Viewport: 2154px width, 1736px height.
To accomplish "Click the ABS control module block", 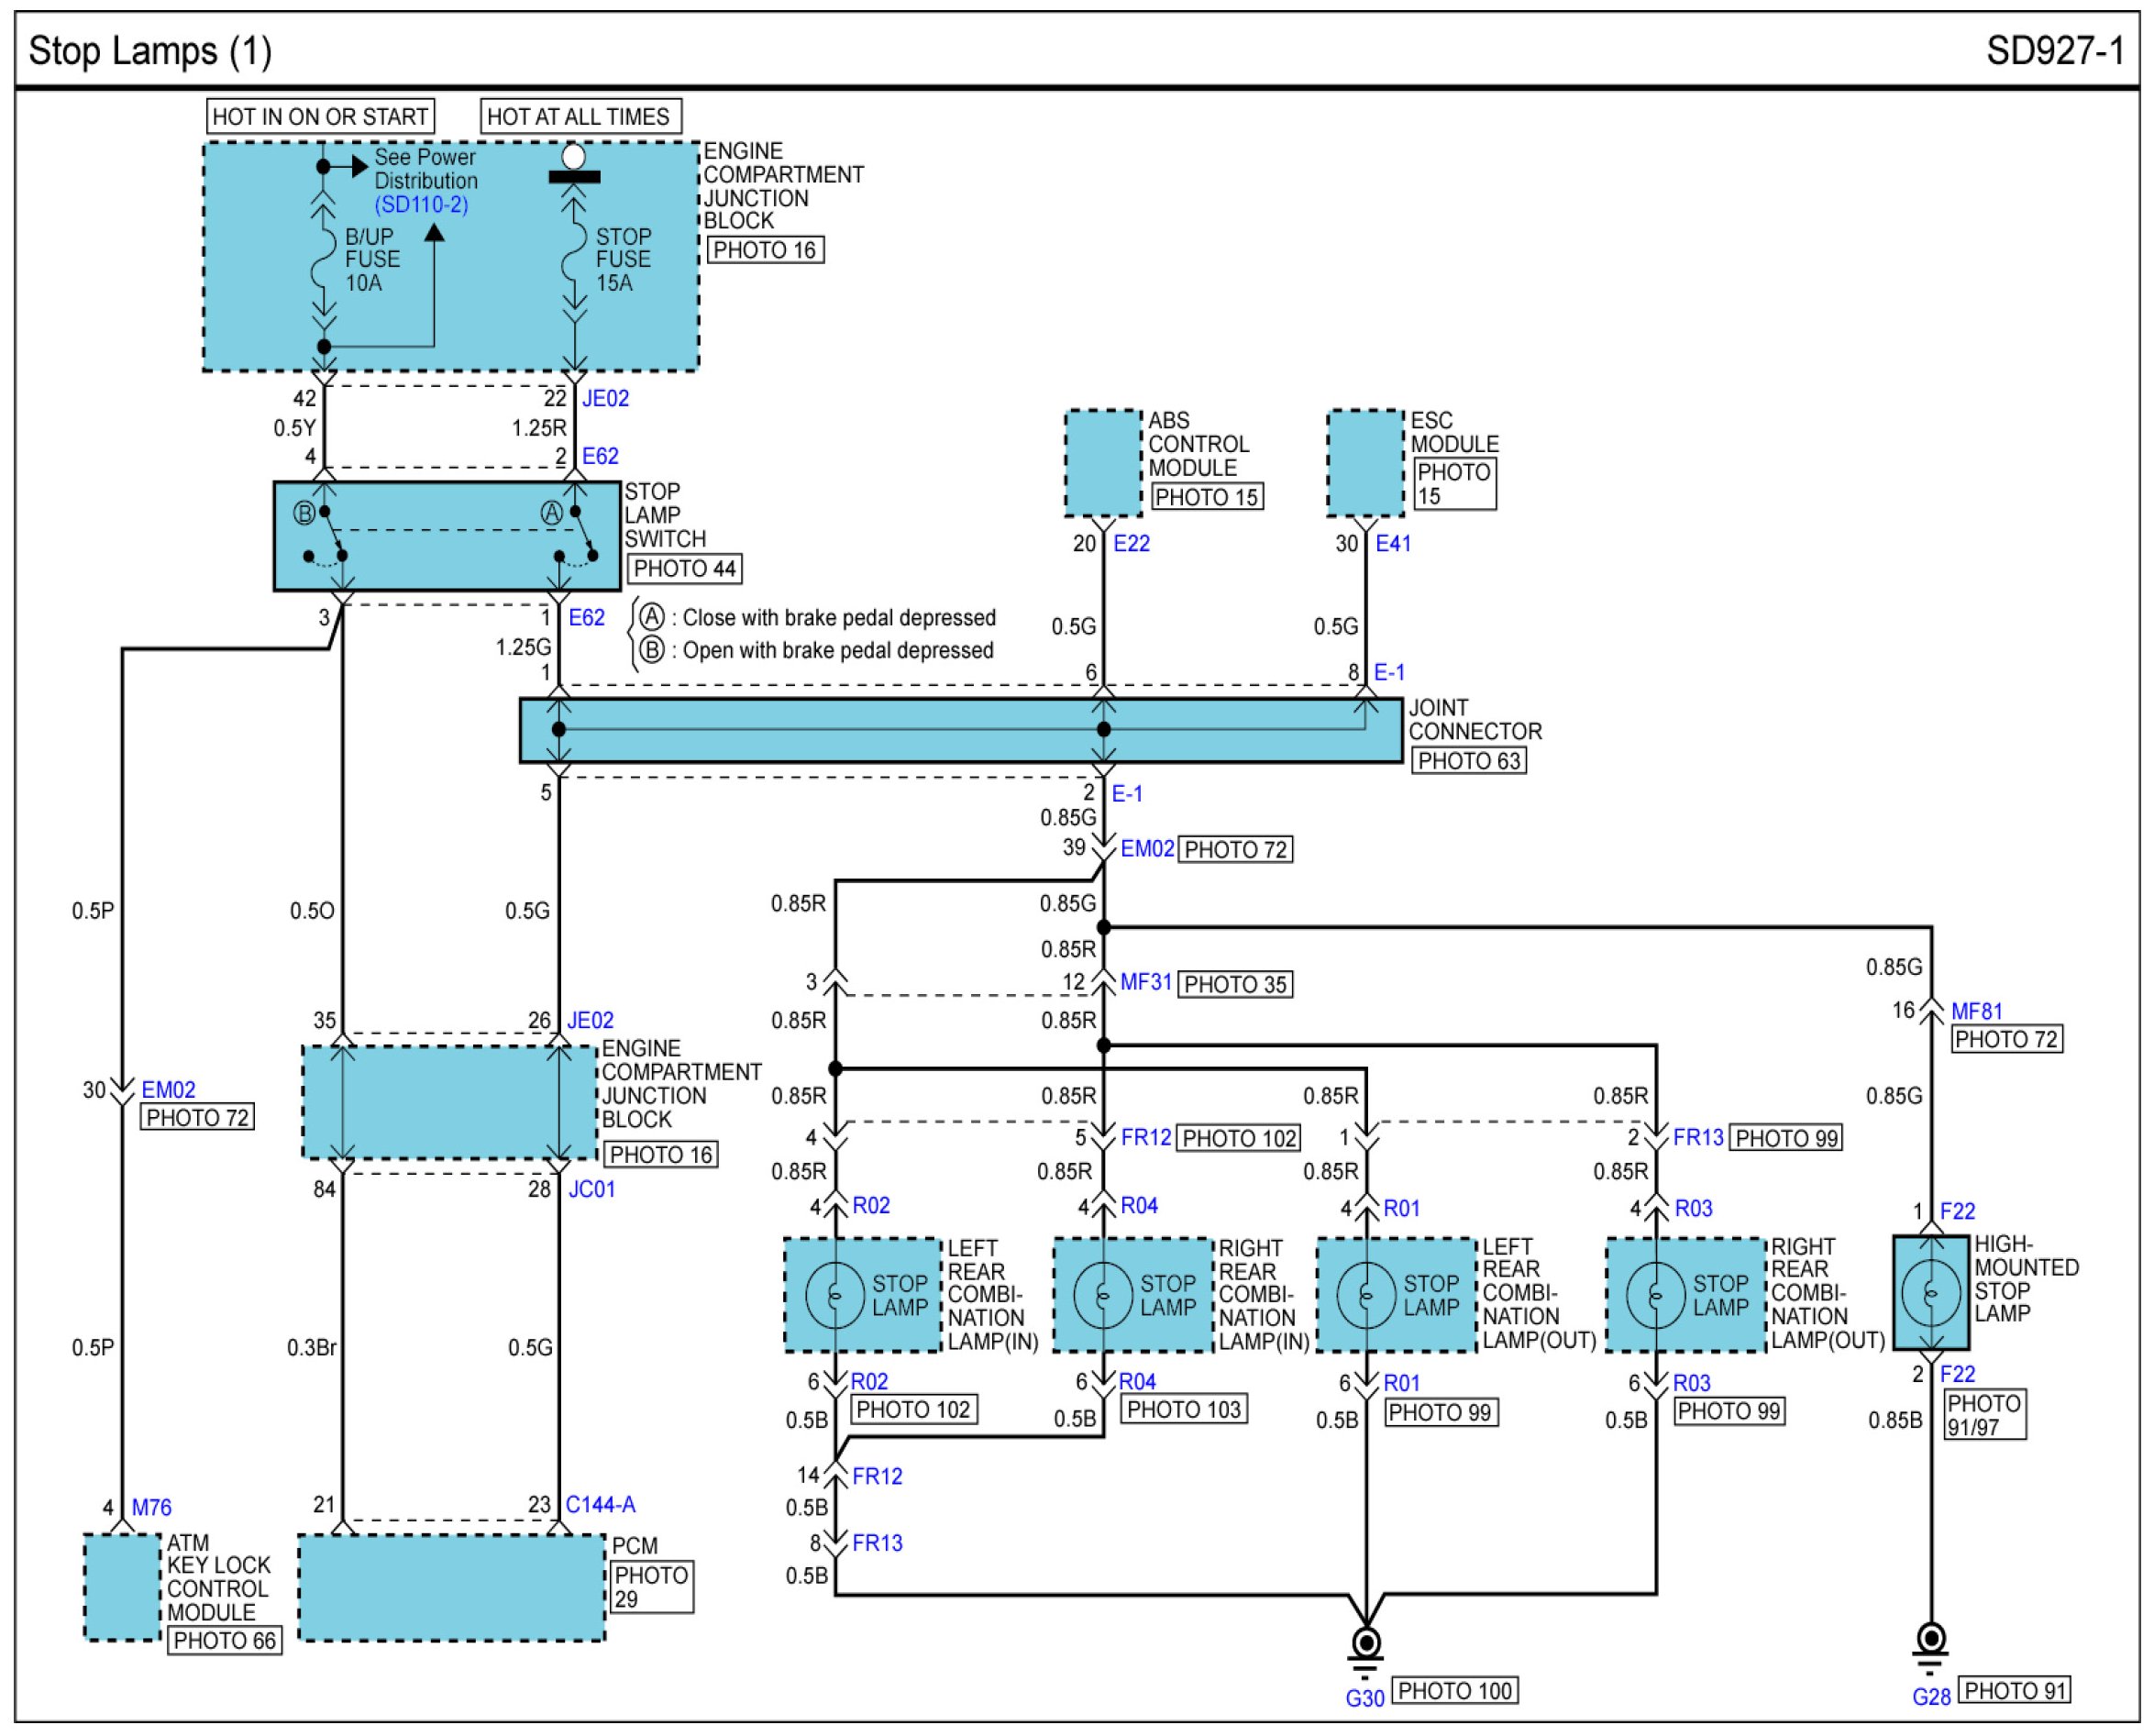I will (1102, 463).
